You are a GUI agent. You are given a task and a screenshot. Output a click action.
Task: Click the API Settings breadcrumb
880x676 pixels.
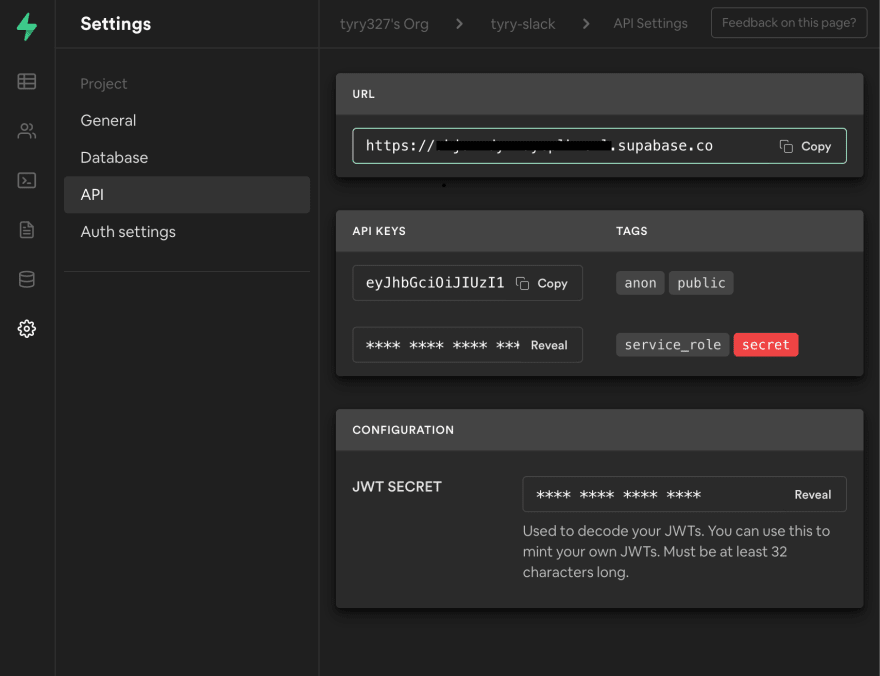(650, 24)
